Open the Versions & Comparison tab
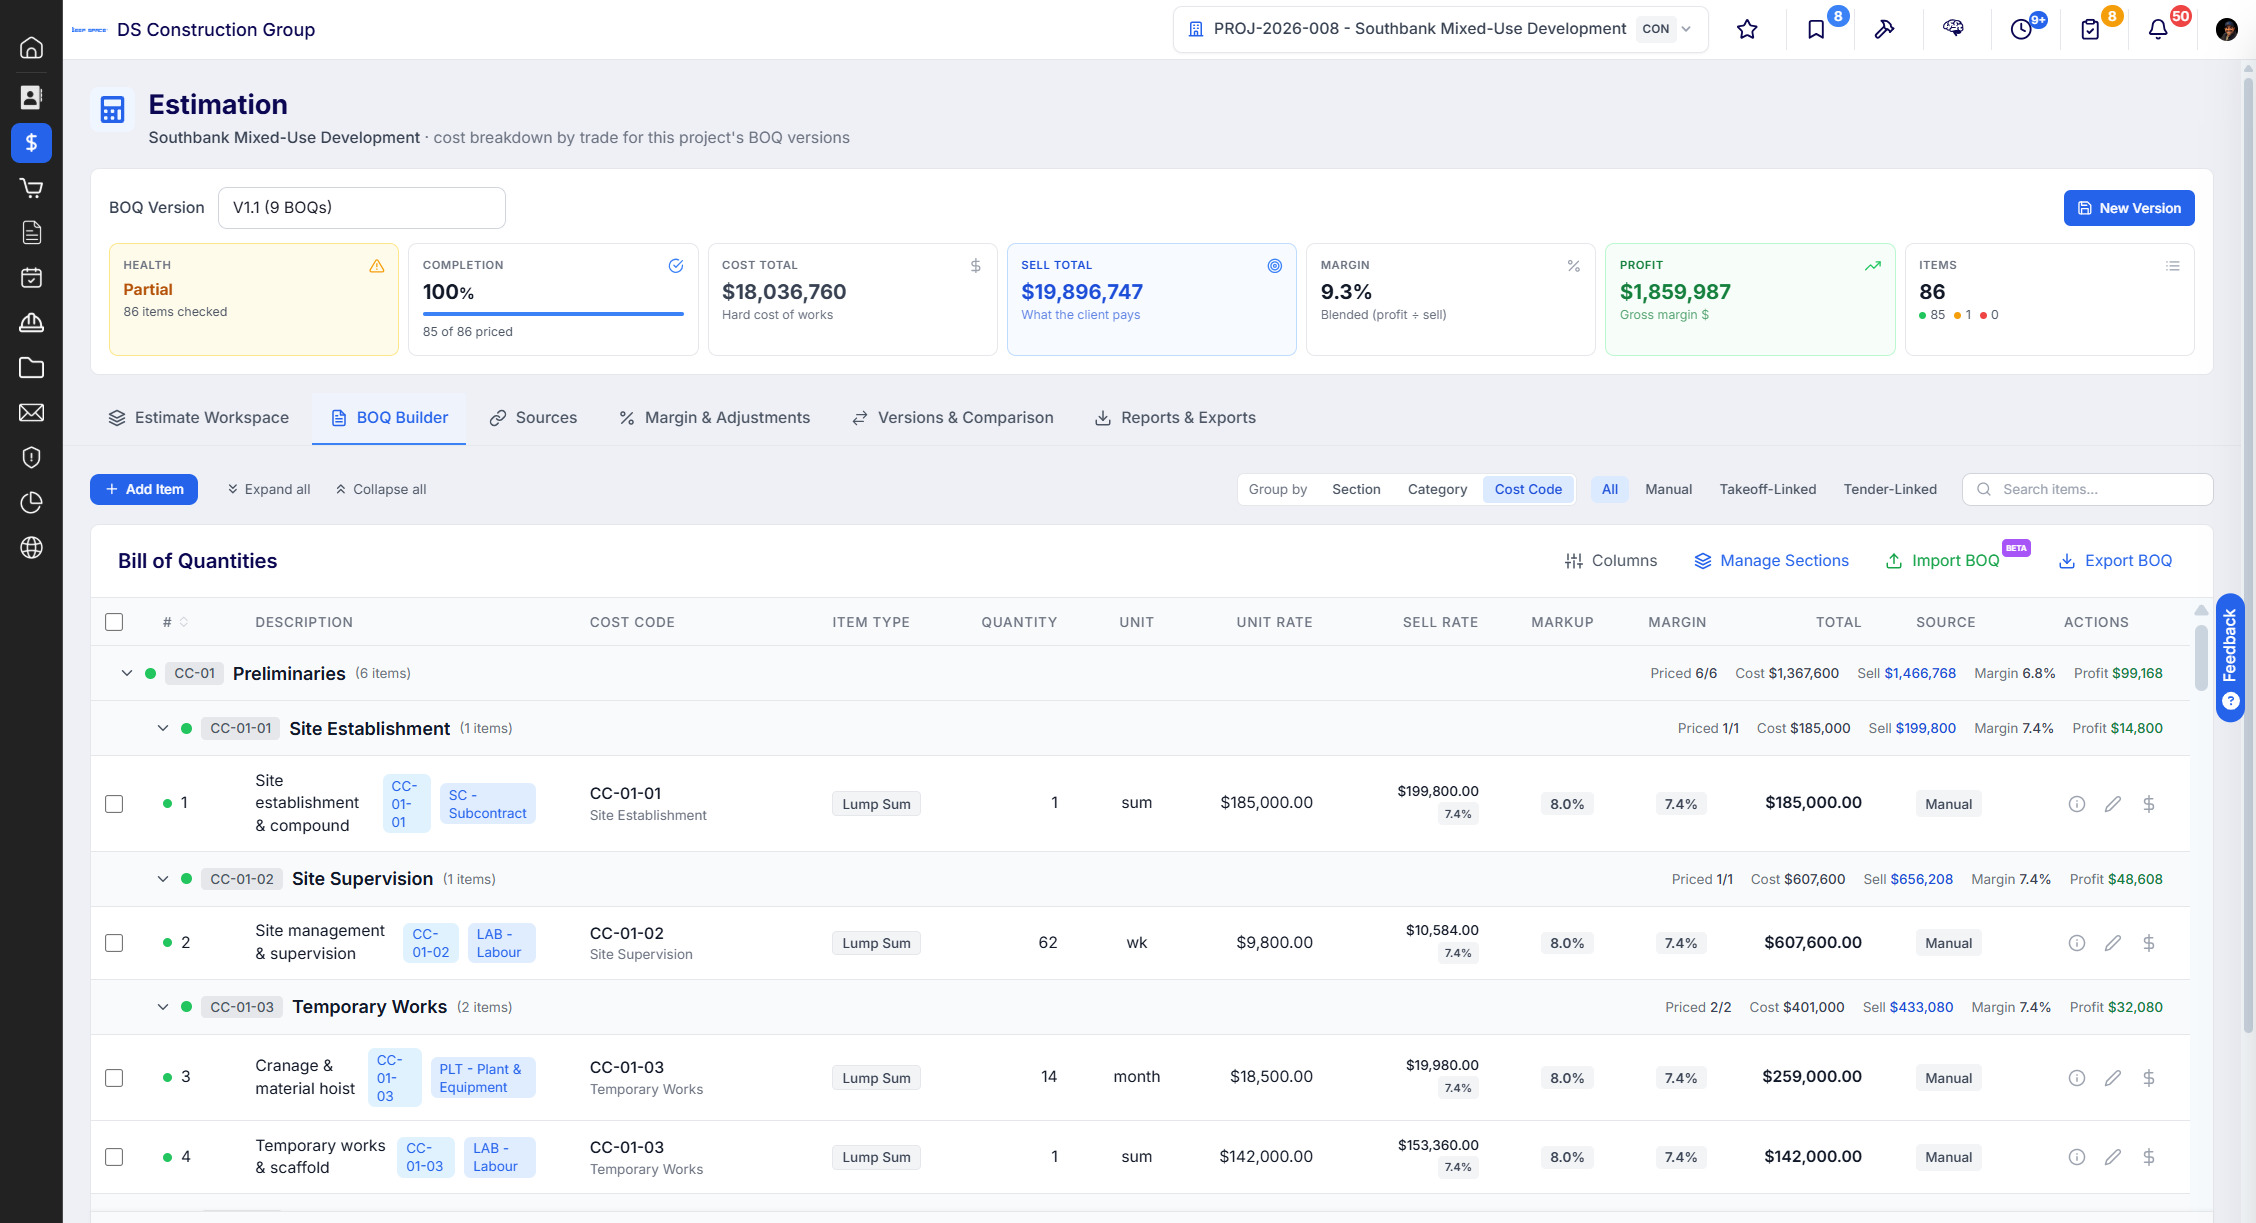The width and height of the screenshot is (2256, 1223). (952, 418)
